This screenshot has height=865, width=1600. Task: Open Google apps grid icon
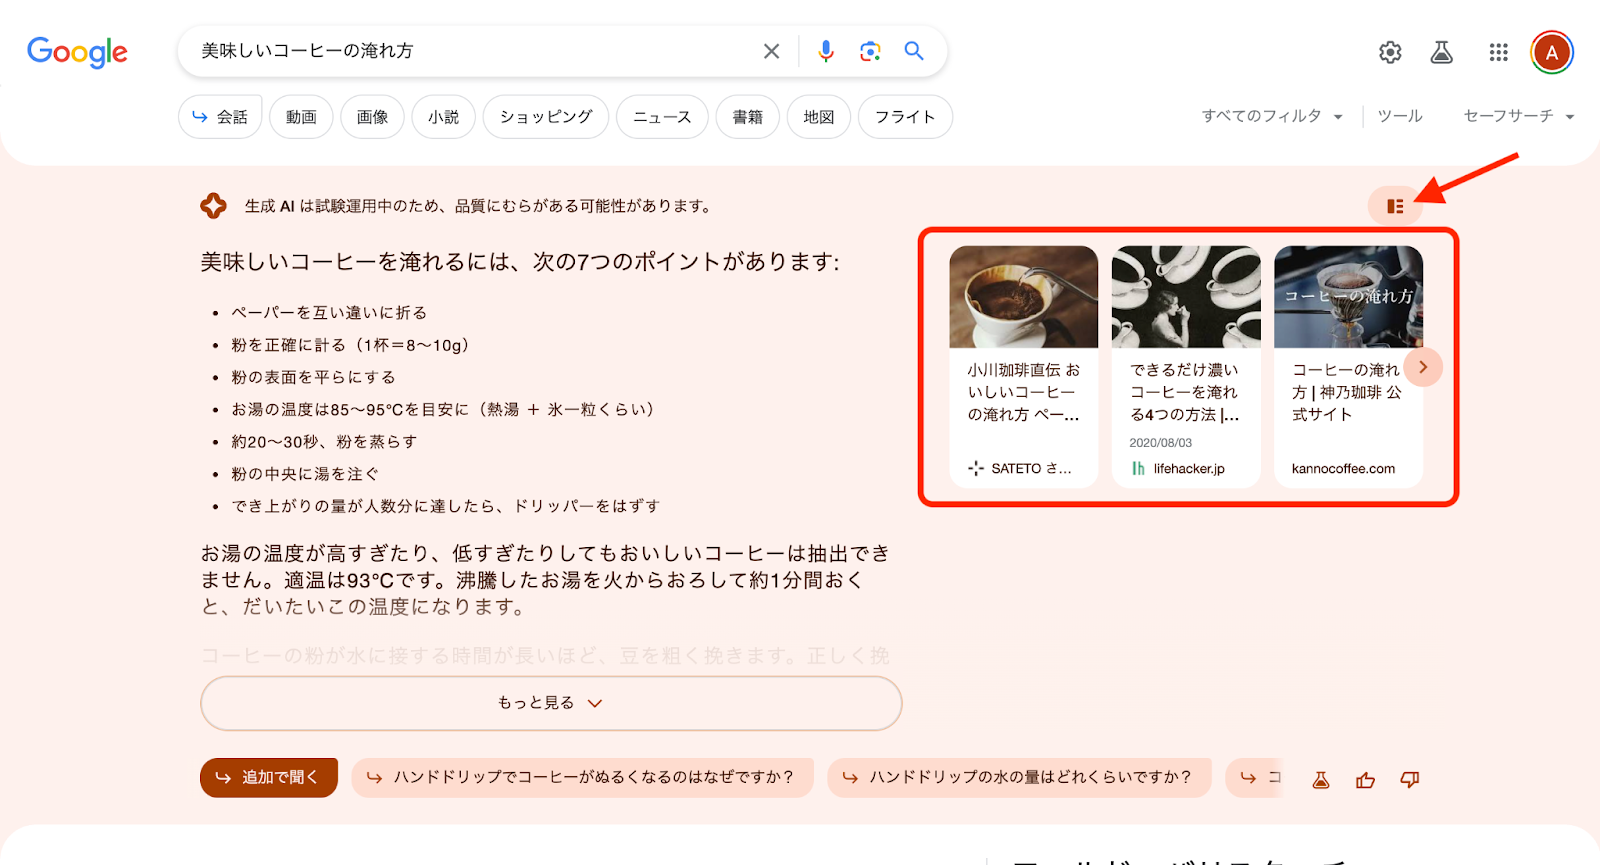tap(1498, 52)
